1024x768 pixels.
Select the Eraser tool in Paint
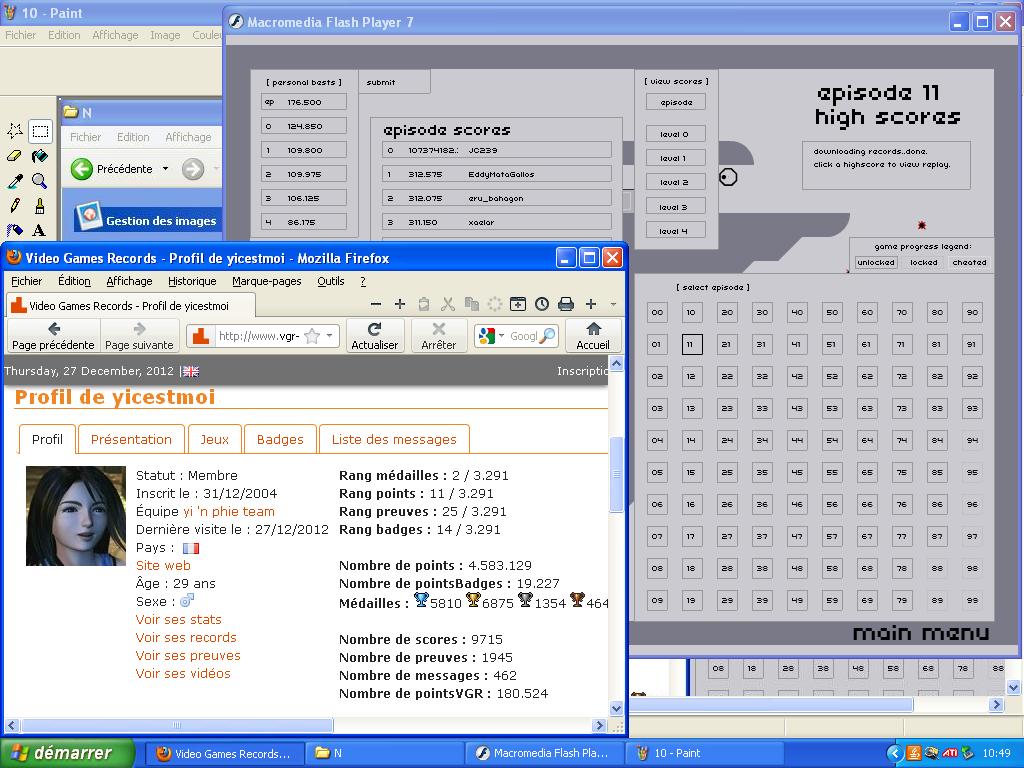(x=15, y=156)
